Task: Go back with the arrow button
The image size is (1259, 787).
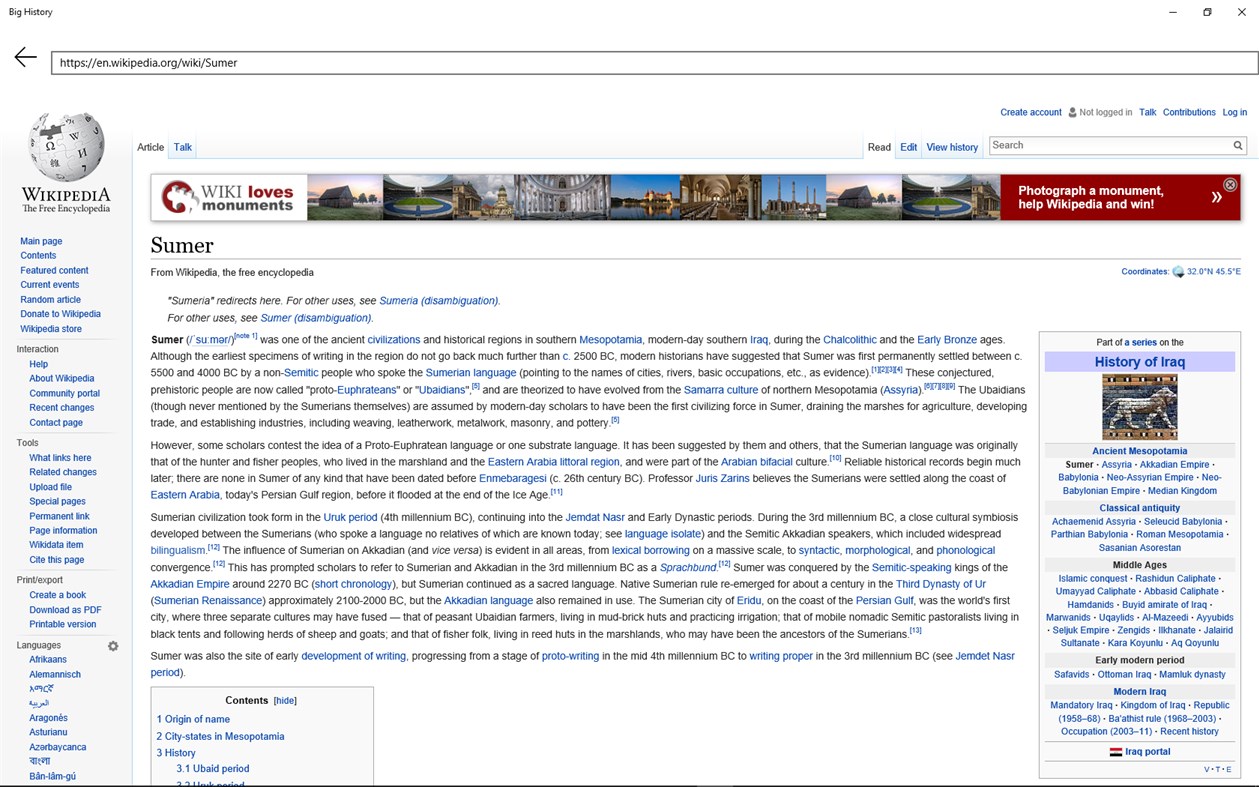Action: 26,58
